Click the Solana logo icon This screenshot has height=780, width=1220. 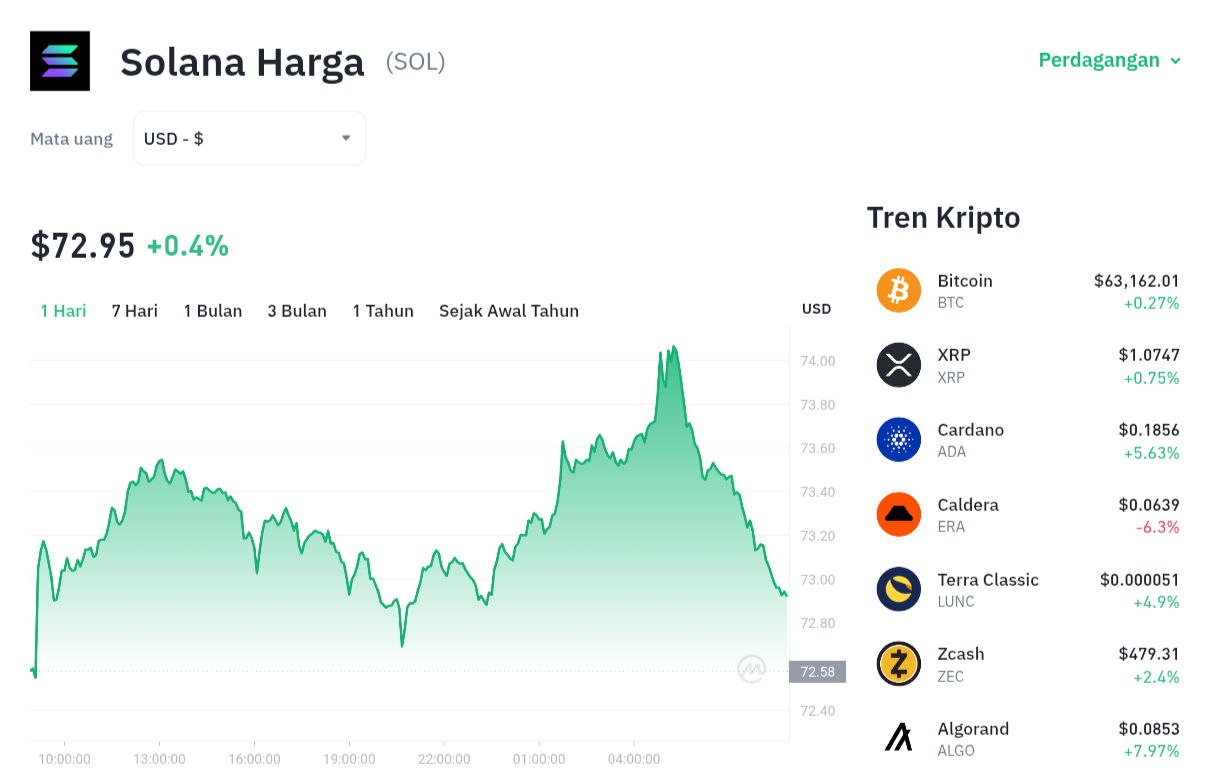[60, 61]
